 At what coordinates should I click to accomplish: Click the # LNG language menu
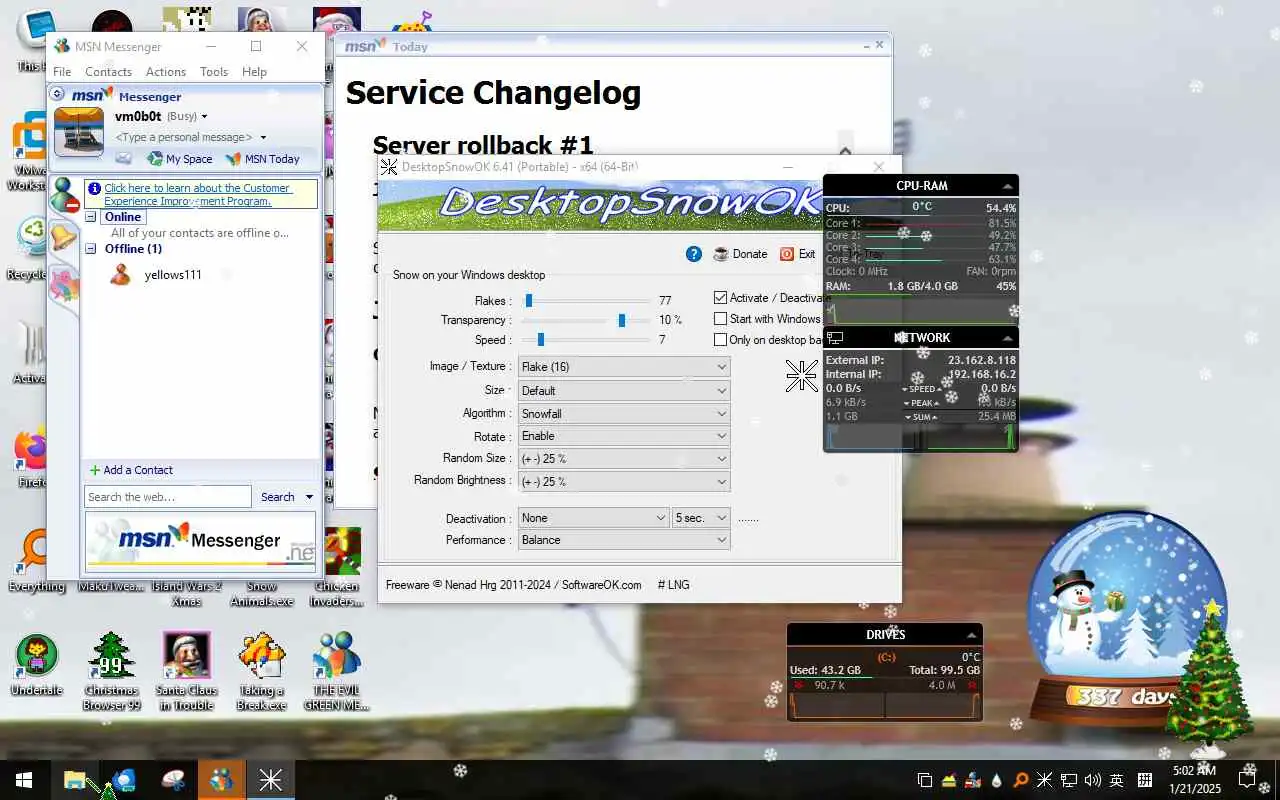coord(673,585)
